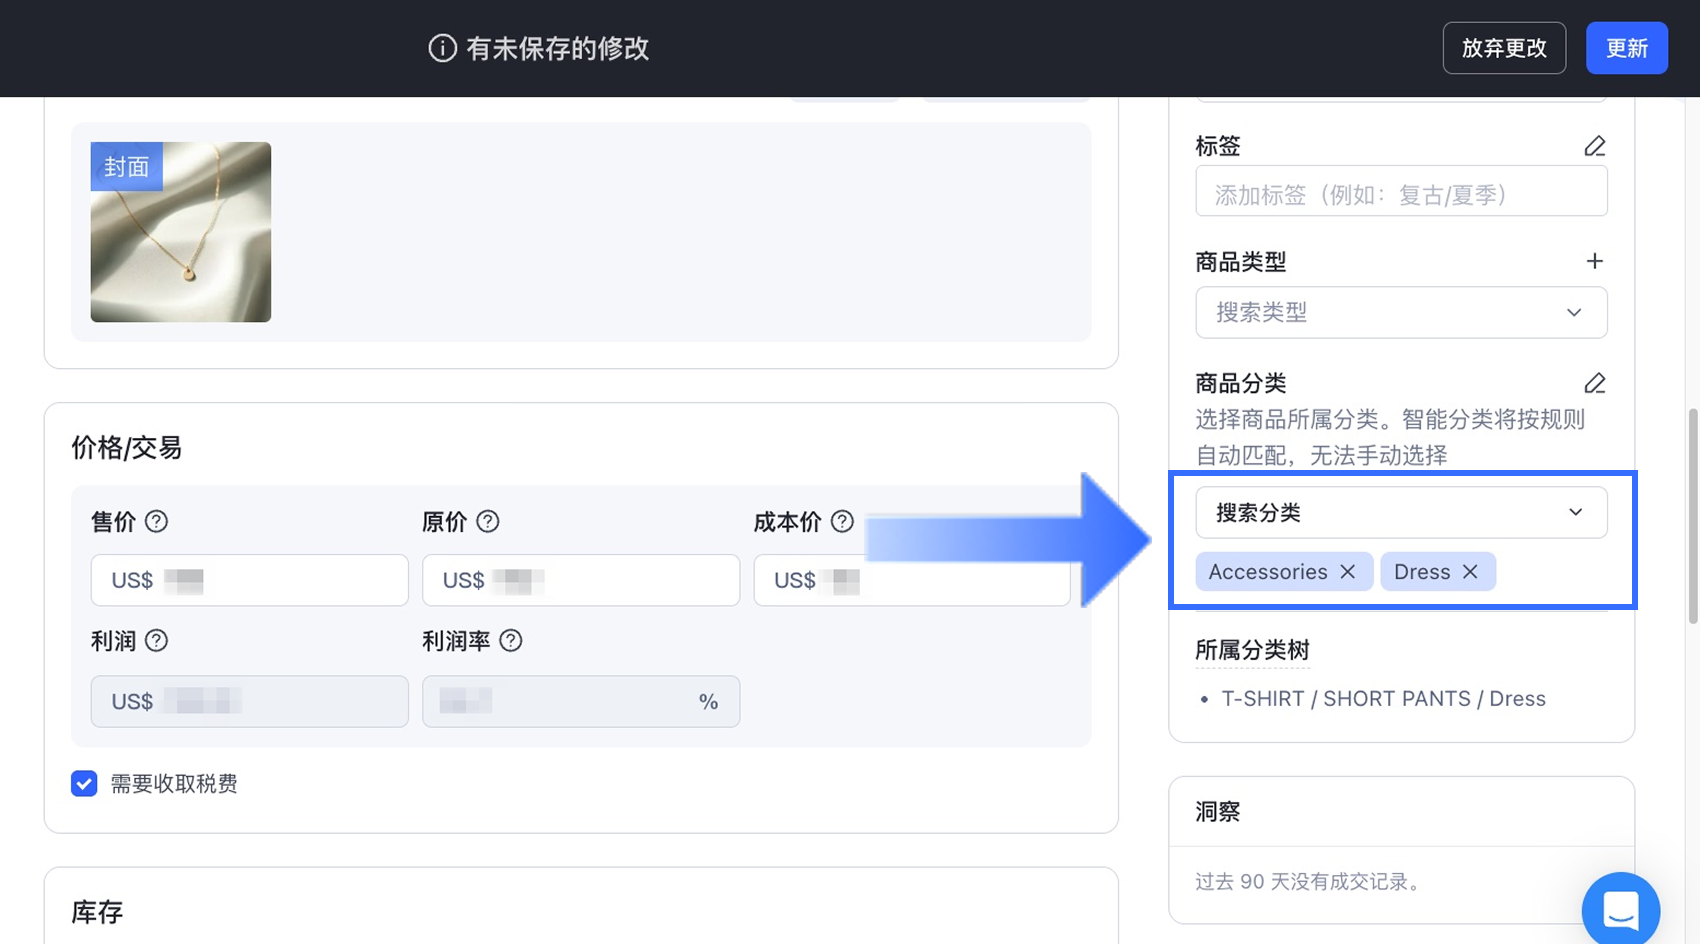Click the edit pencil next to 标签
This screenshot has width=1700, height=944.
(1595, 146)
